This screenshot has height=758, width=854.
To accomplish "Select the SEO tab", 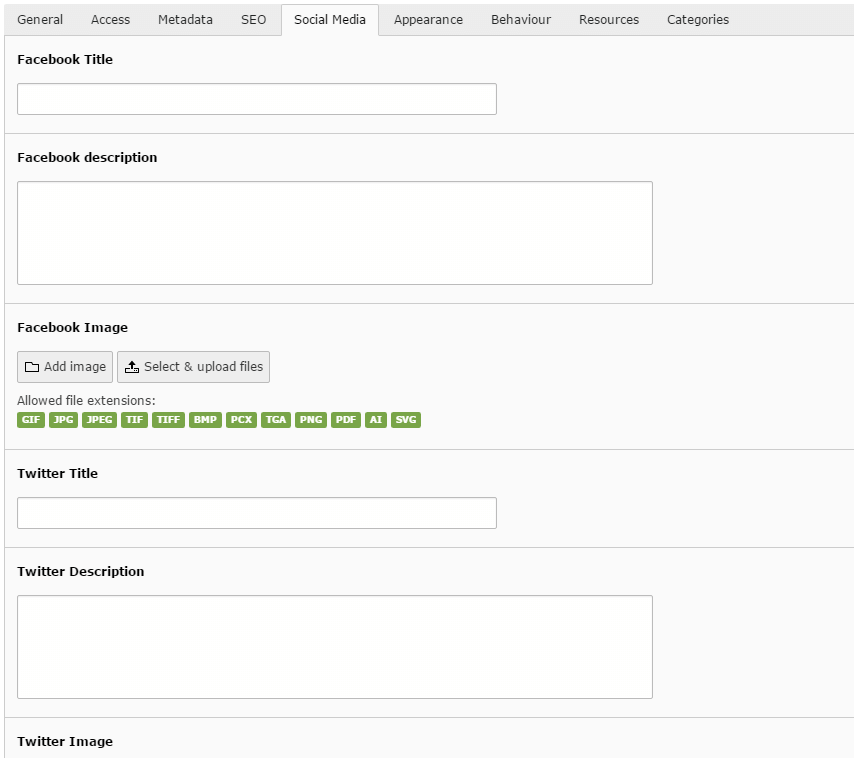I will click(254, 20).
